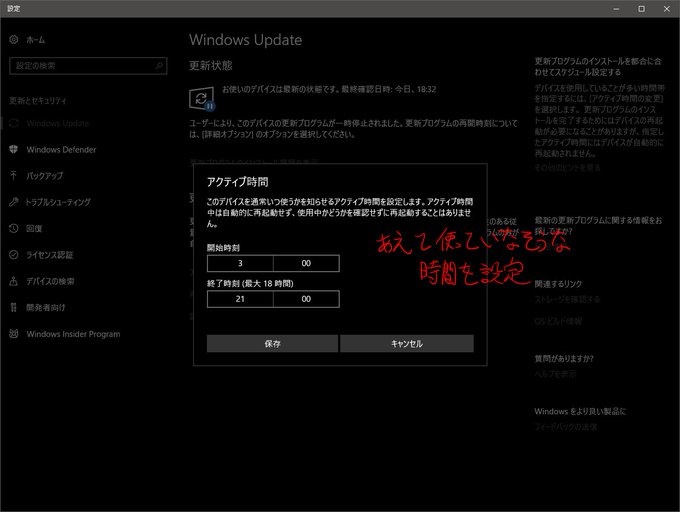Open 回復 settings page
Screen dimensions: 680x512
coord(34,228)
